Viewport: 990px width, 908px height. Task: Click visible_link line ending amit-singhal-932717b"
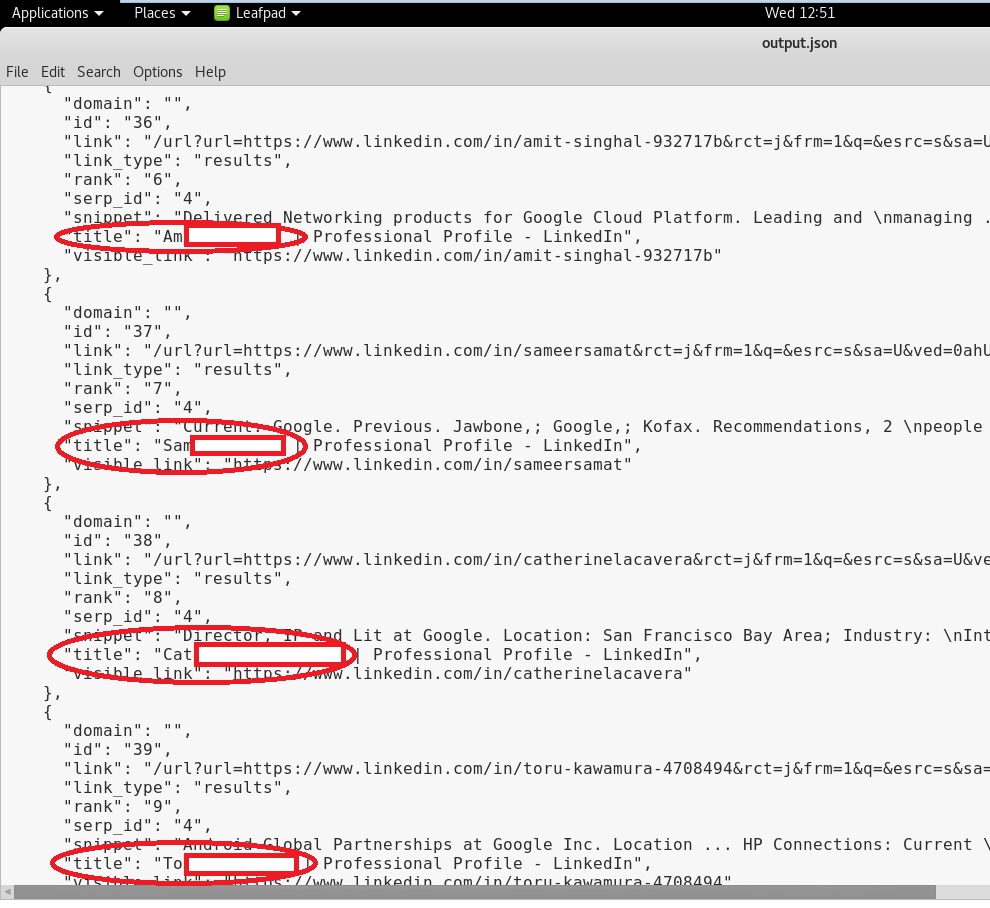(x=393, y=255)
